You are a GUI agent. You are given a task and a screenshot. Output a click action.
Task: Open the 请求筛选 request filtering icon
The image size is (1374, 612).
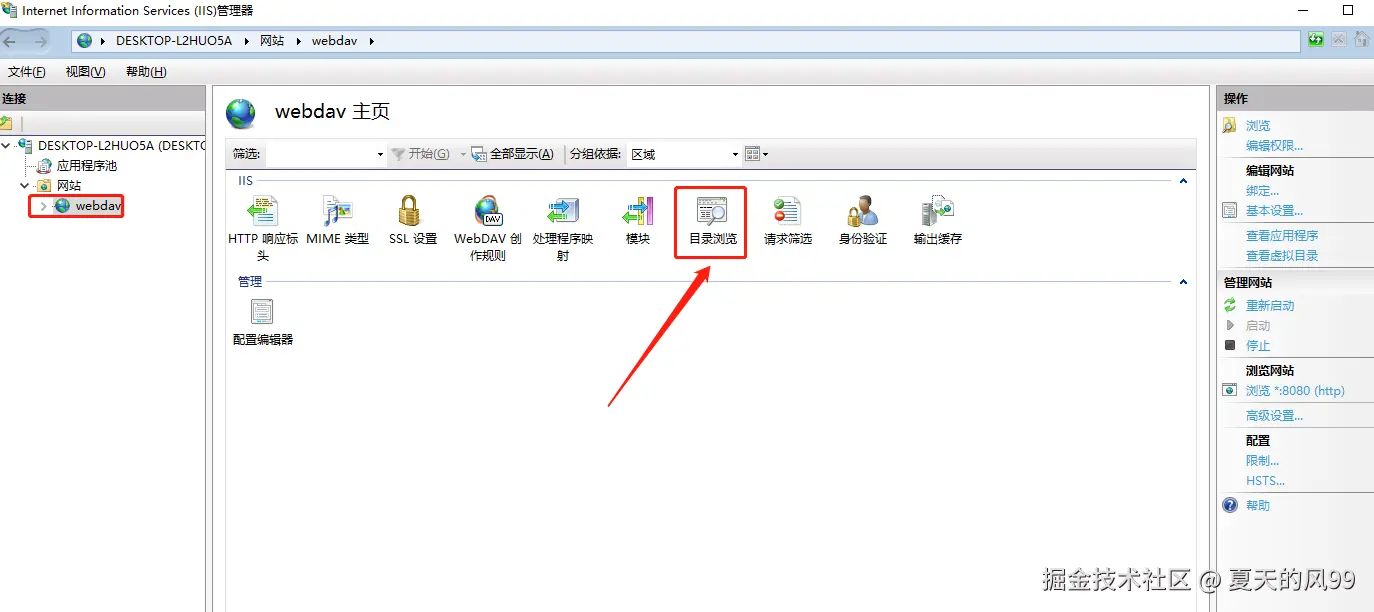788,221
